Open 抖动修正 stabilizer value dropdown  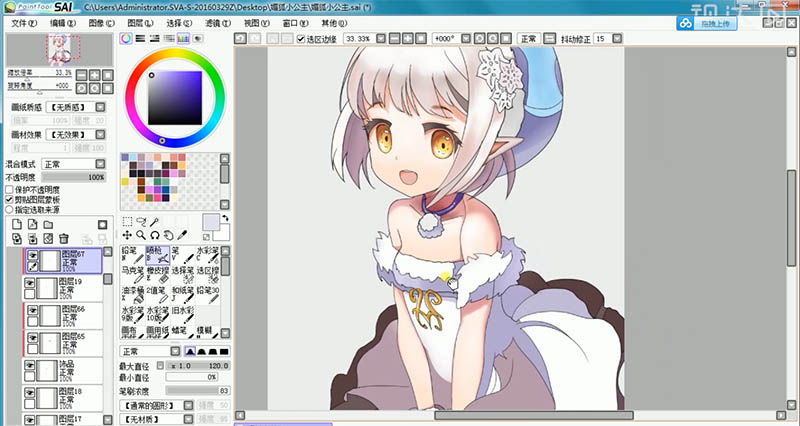coord(617,39)
